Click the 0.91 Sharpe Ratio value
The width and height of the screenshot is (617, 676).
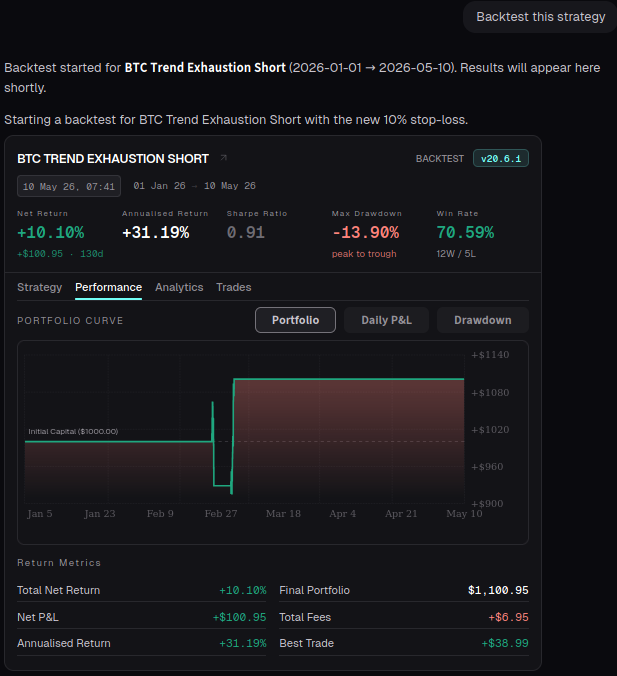point(246,233)
